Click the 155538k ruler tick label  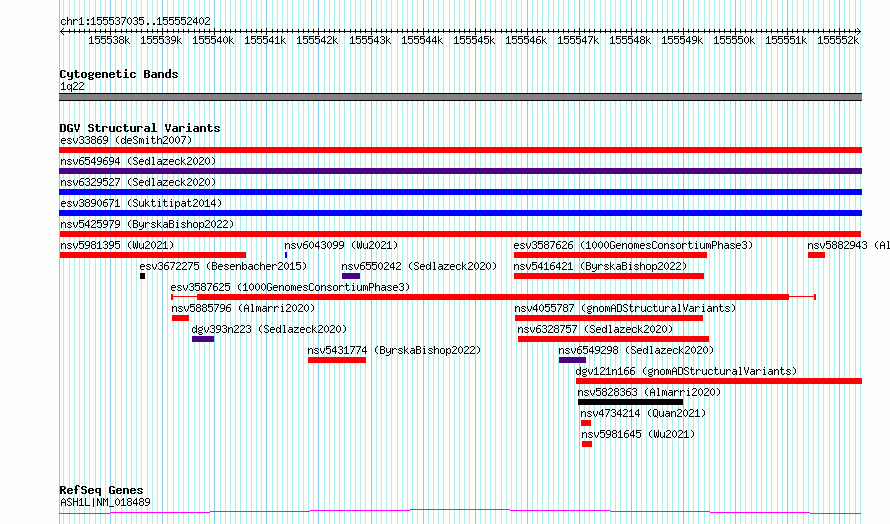[x=109, y=40]
